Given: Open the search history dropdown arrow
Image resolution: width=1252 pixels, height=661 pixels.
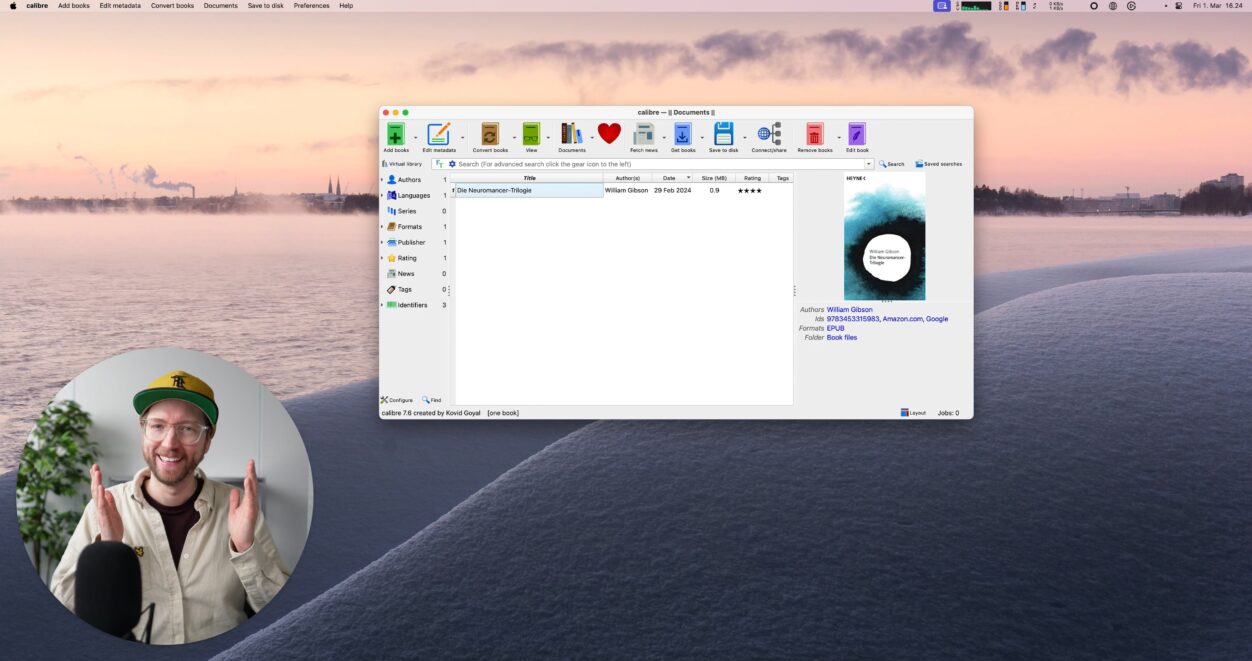Looking at the screenshot, I should (869, 164).
